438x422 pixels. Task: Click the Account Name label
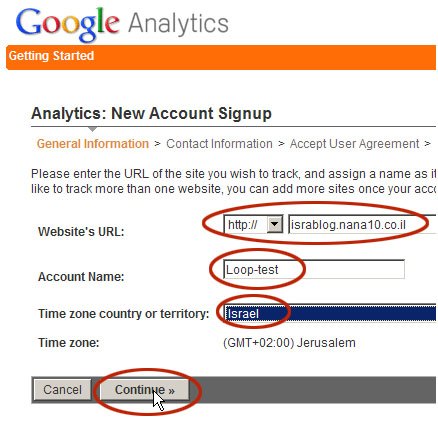point(81,277)
